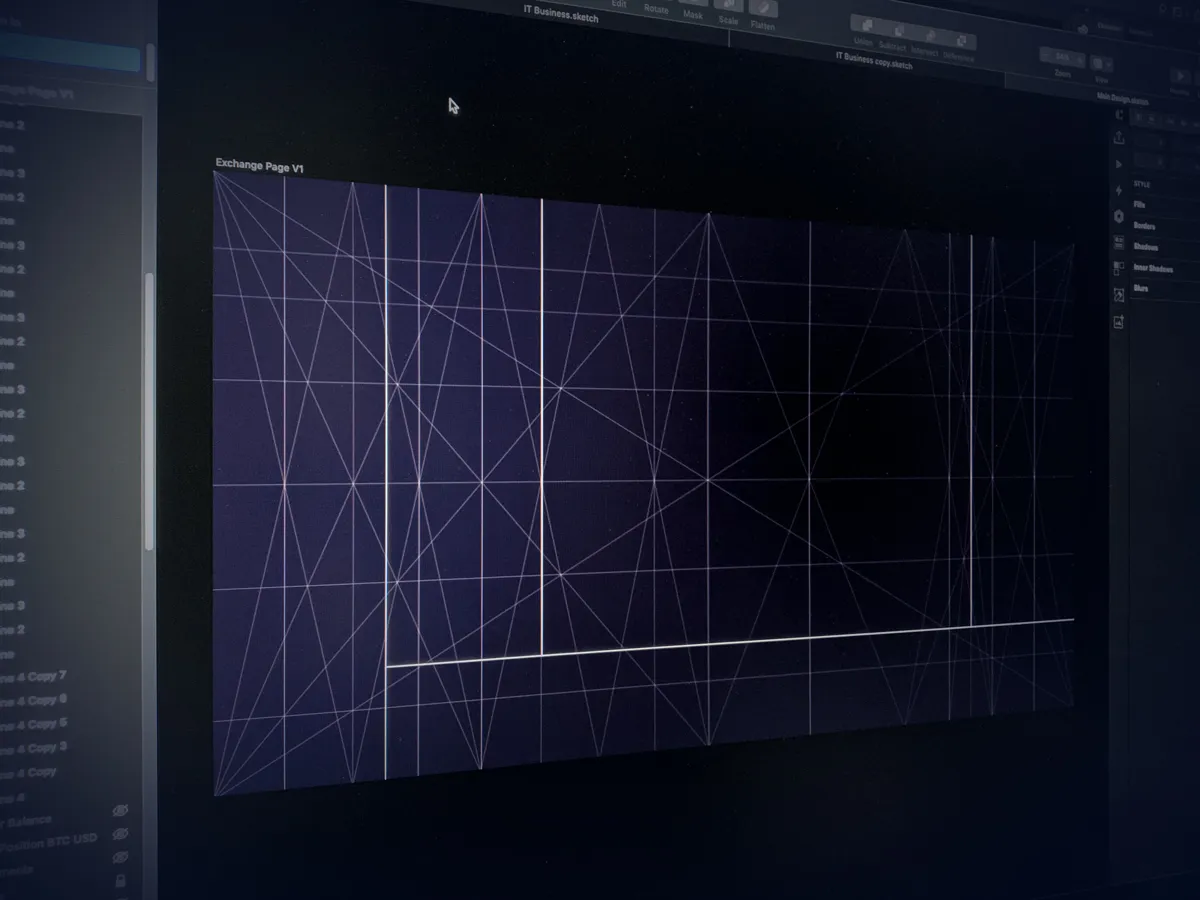The width and height of the screenshot is (1200, 900).
Task: Click the list layout icon in the inspector strip
Action: [1119, 243]
